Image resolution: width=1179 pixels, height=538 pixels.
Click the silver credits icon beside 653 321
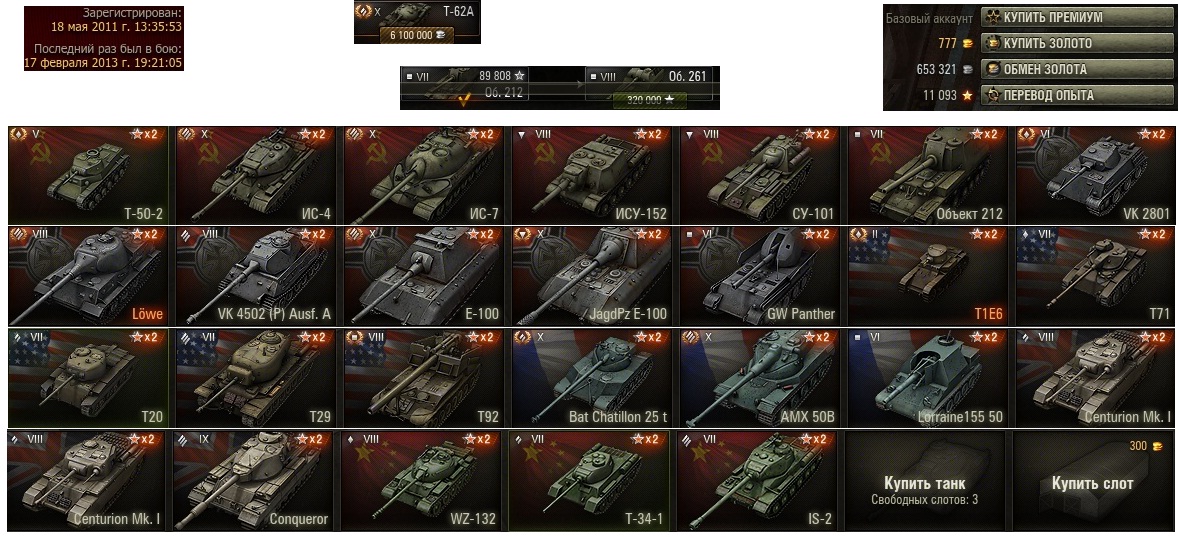(x=967, y=70)
